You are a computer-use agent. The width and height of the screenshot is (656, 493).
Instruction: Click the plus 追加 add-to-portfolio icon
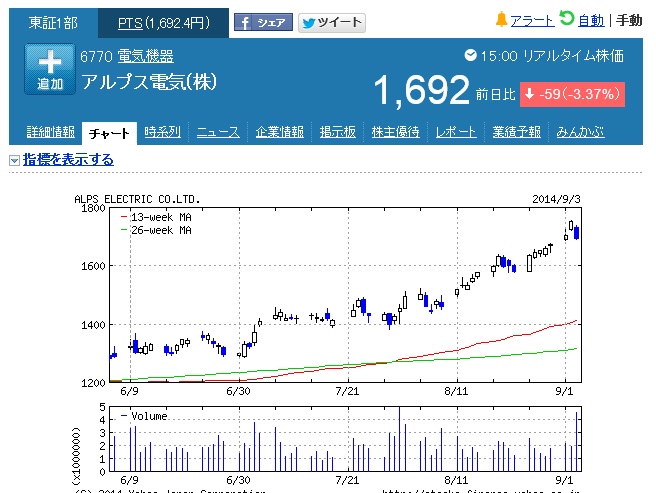tap(50, 70)
